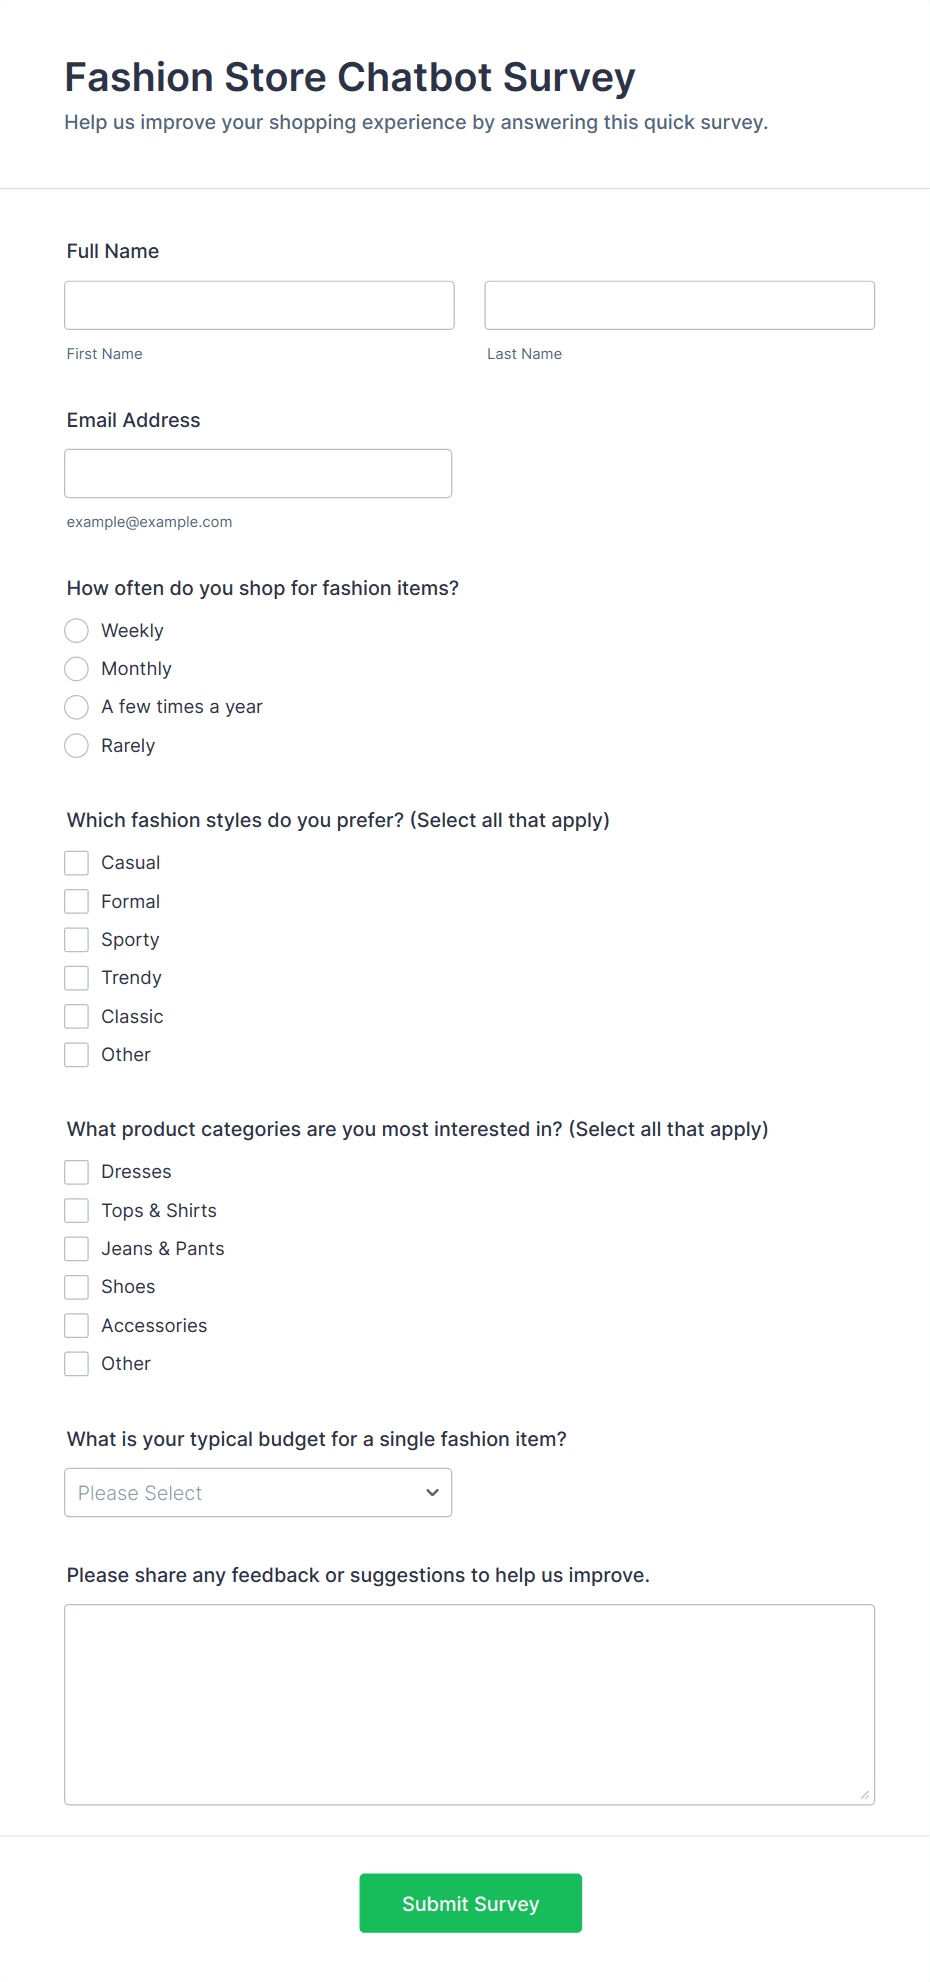Check the Shoes category box
930x1982 pixels.
pos(77,1287)
